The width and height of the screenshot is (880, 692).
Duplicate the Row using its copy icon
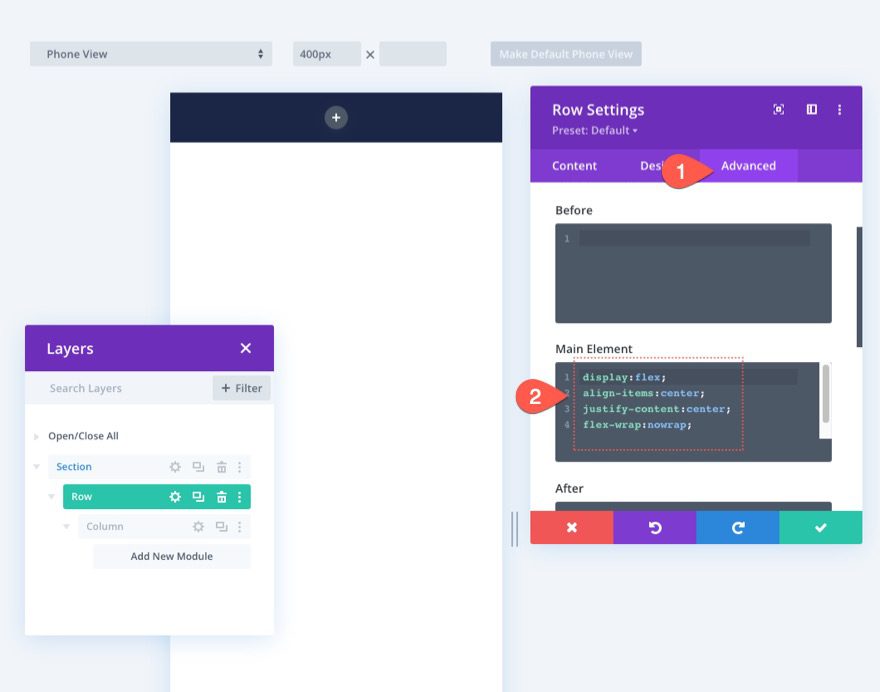[x=199, y=496]
